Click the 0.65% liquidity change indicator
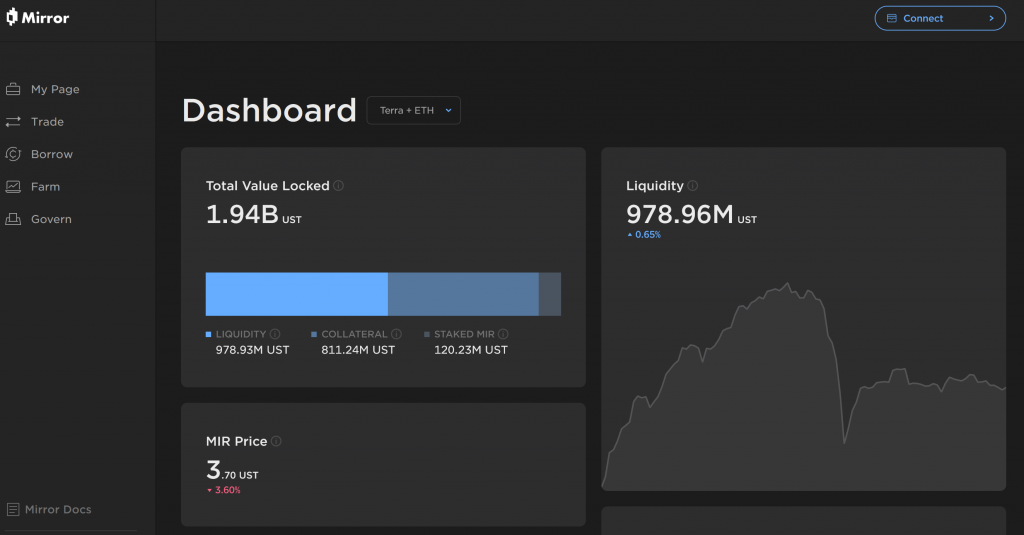 (644, 235)
